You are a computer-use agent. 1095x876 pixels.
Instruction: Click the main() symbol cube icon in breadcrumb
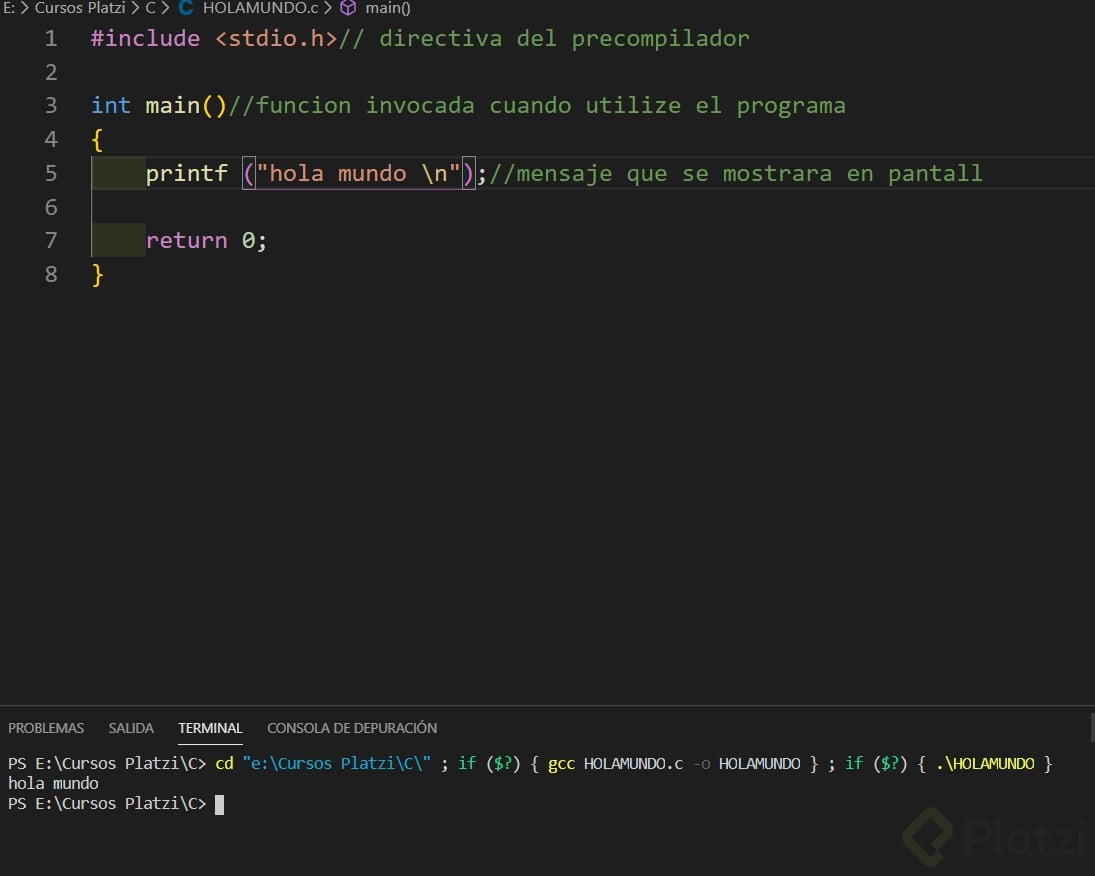coord(347,8)
